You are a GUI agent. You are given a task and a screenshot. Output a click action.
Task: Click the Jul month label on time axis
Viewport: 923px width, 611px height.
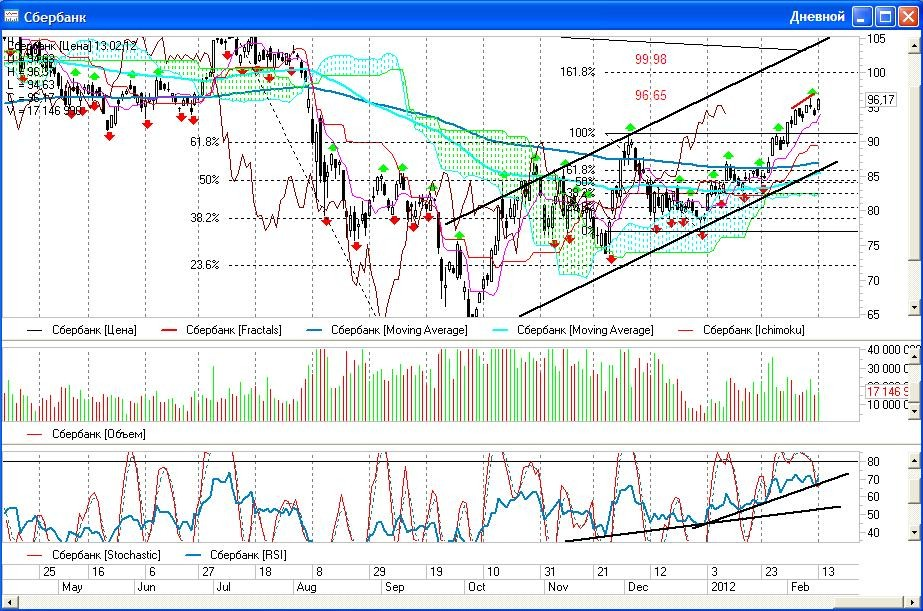[x=223, y=587]
